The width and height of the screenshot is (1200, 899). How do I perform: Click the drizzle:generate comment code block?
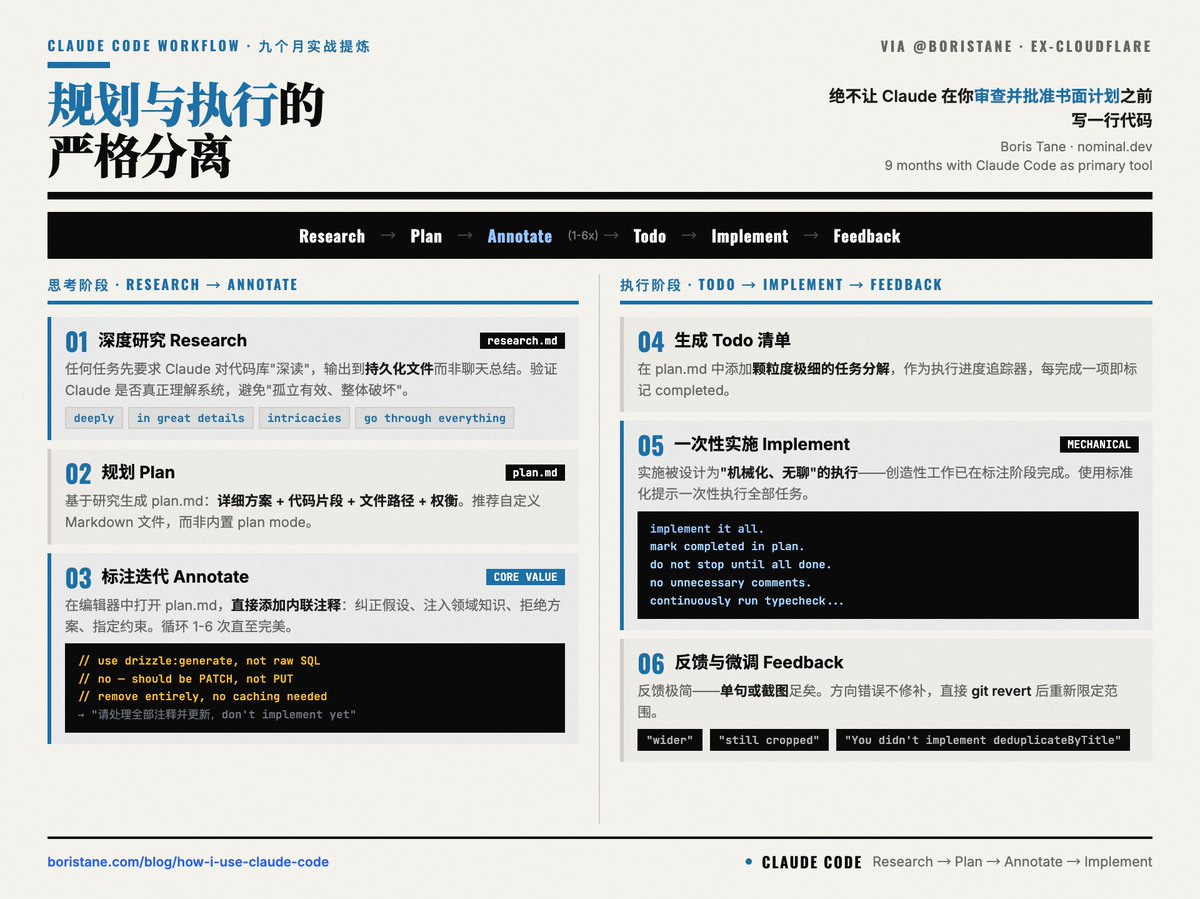pos(314,687)
